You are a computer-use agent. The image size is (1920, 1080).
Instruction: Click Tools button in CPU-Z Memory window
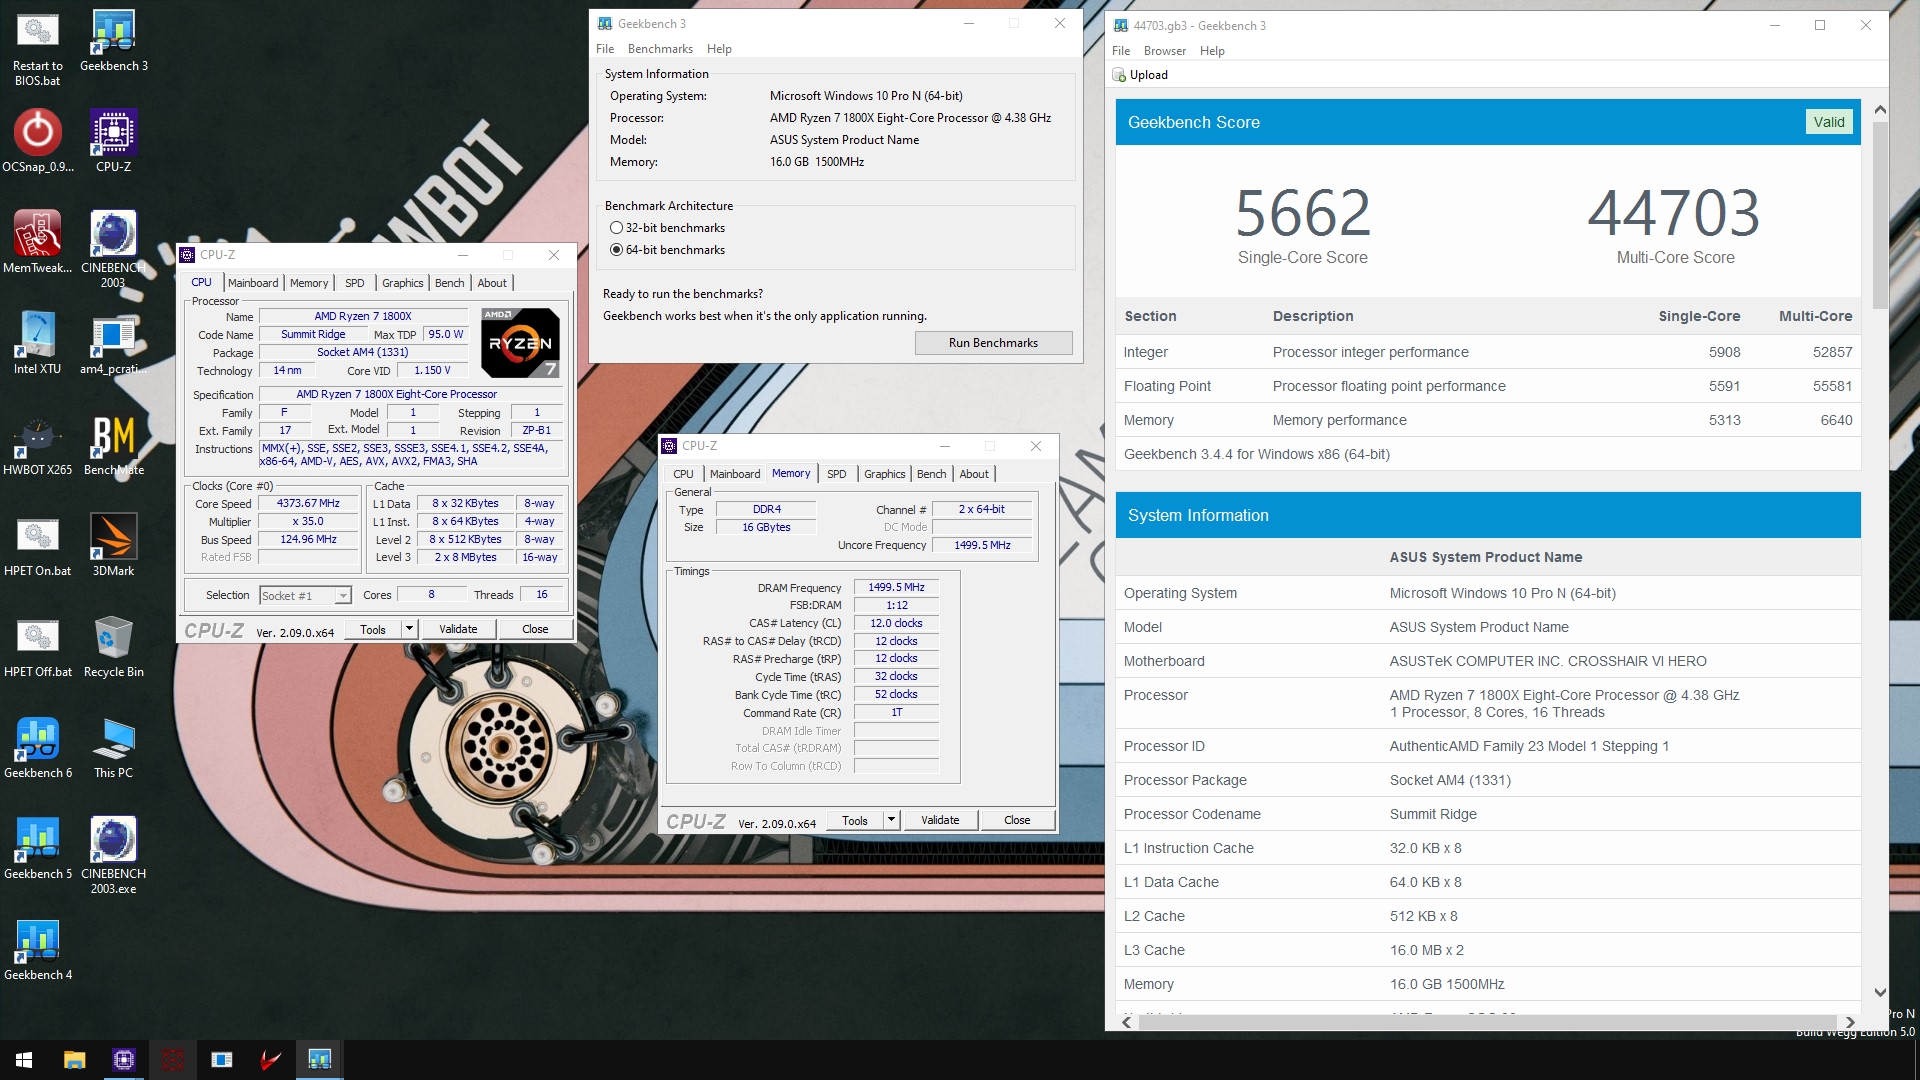click(x=855, y=820)
